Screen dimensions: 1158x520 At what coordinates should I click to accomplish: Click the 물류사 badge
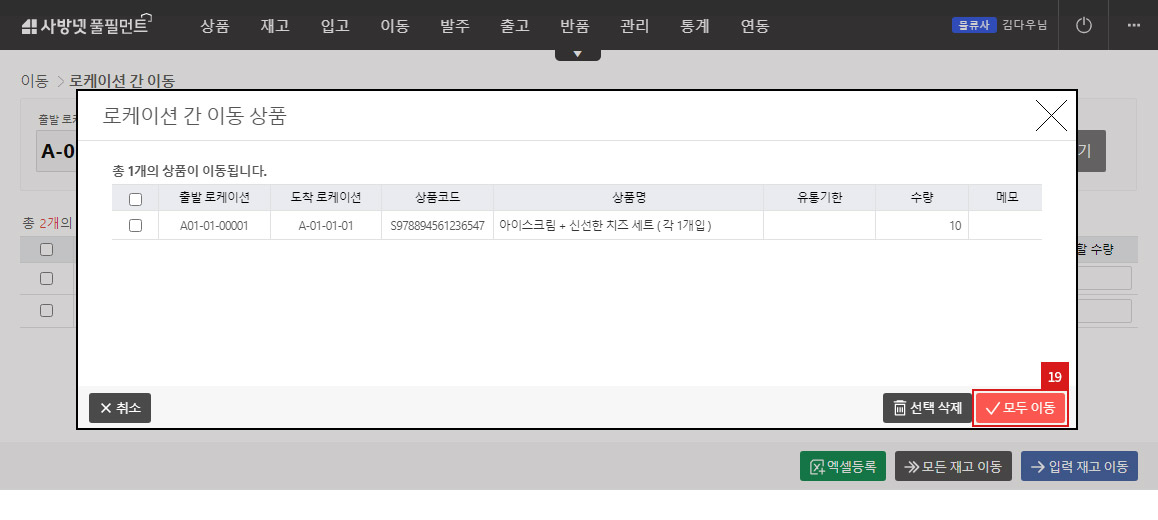tap(974, 25)
